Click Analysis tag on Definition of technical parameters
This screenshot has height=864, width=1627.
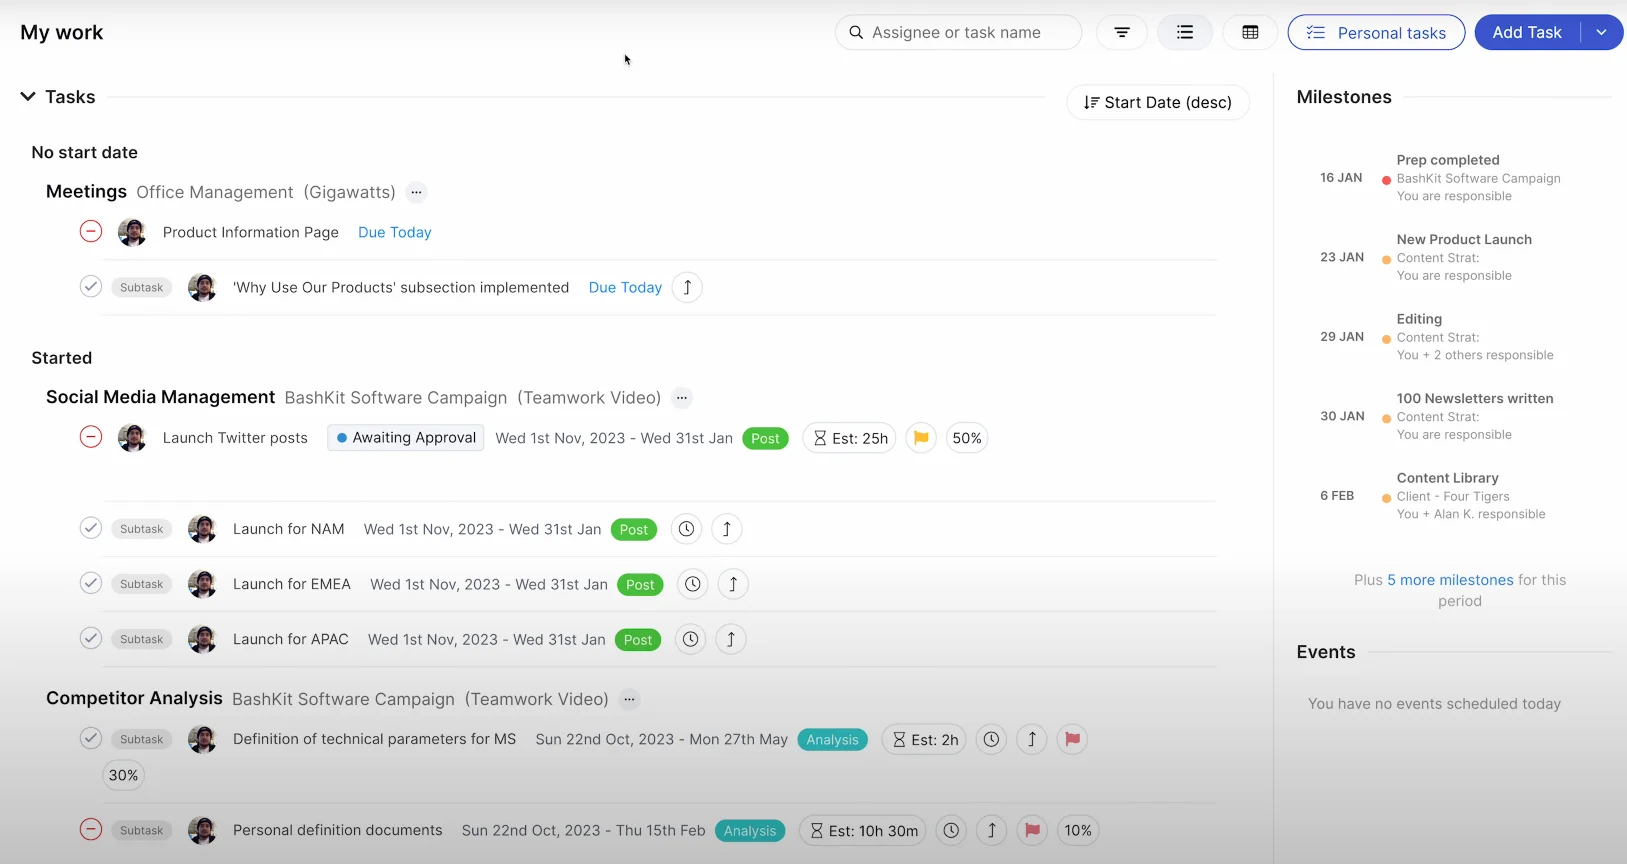832,740
